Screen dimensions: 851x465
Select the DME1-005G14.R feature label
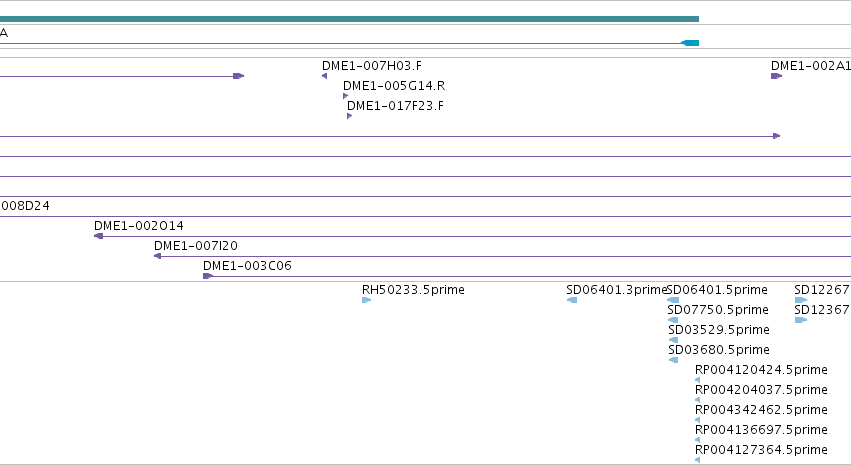394,86
